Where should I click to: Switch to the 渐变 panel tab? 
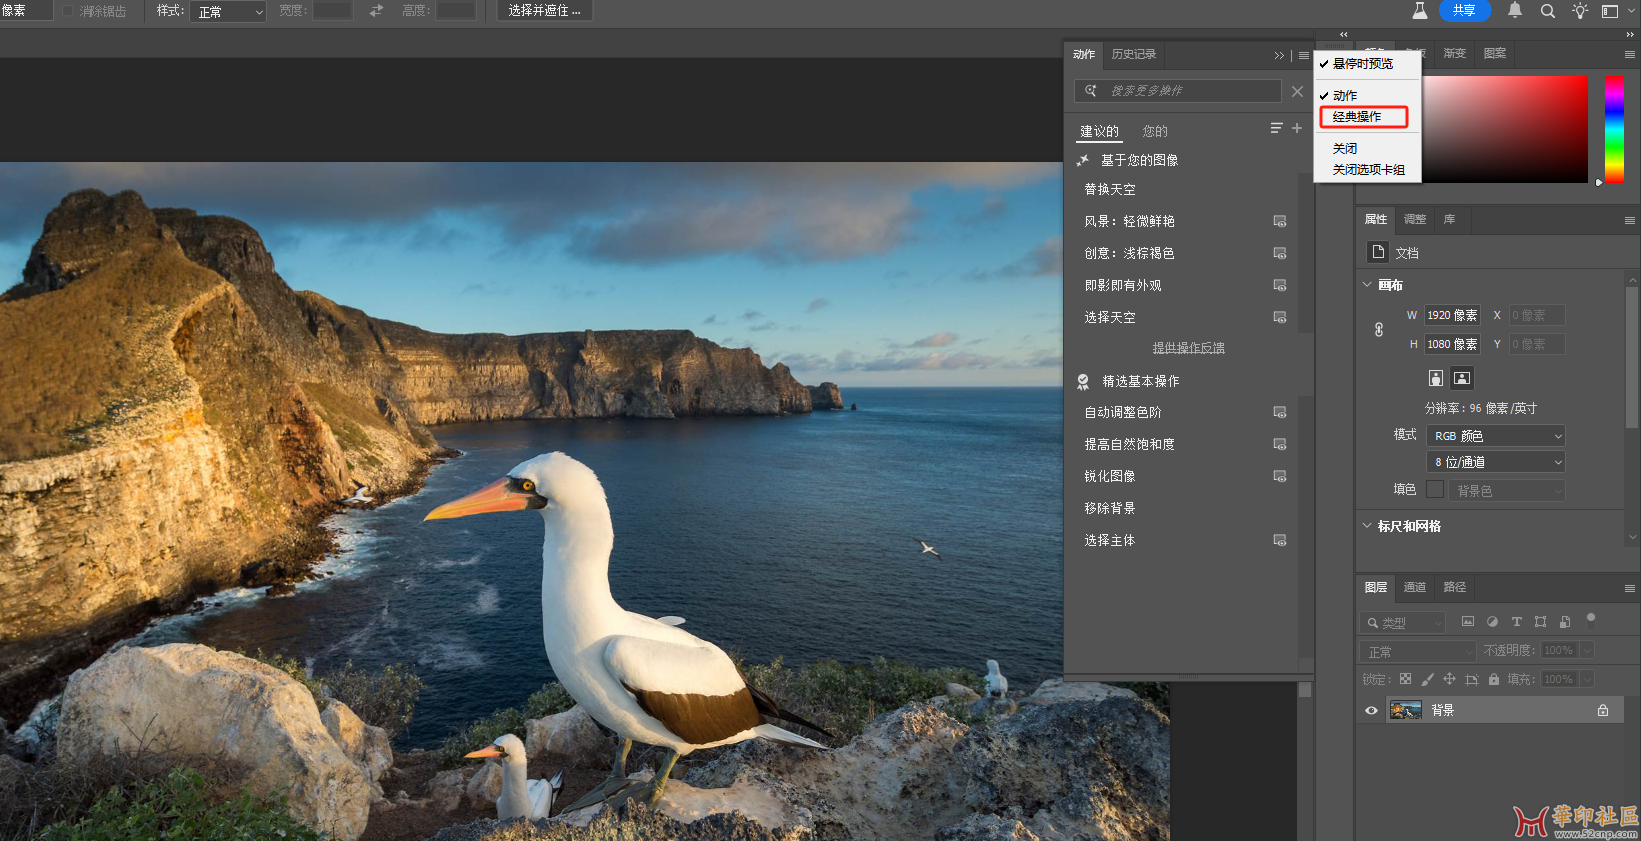click(1455, 53)
